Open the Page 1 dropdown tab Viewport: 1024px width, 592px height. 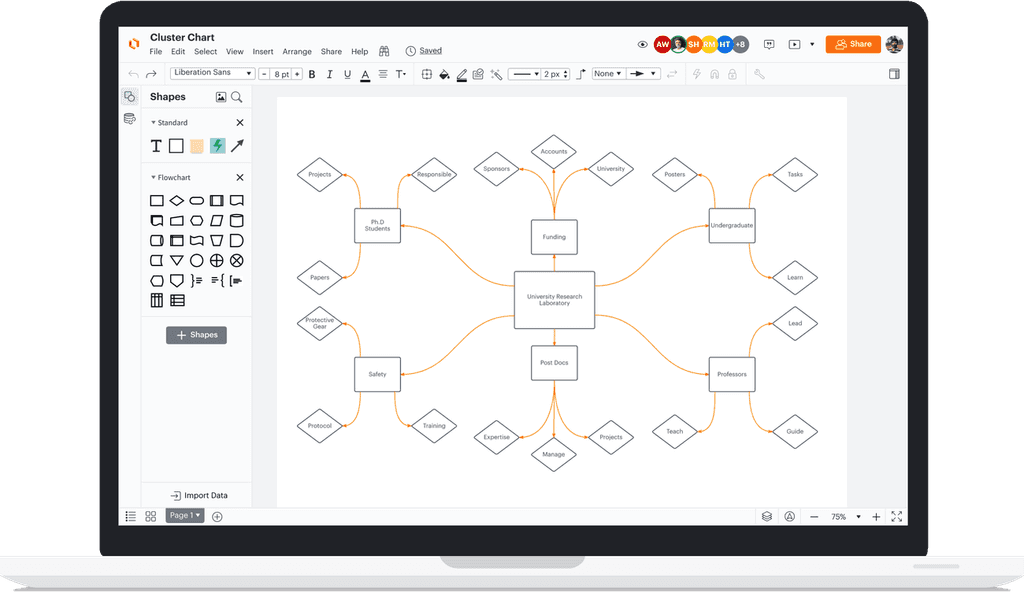pyautogui.click(x=184, y=515)
